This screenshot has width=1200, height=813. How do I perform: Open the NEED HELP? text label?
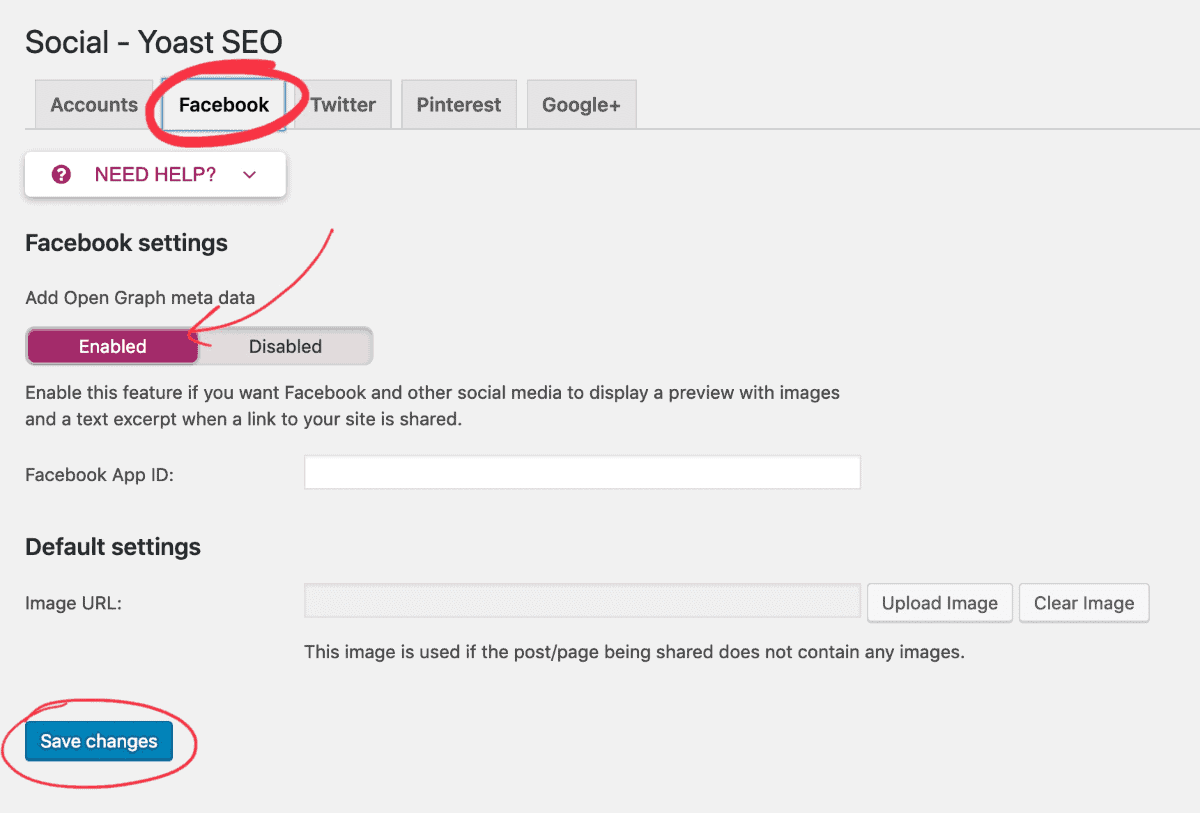click(155, 175)
